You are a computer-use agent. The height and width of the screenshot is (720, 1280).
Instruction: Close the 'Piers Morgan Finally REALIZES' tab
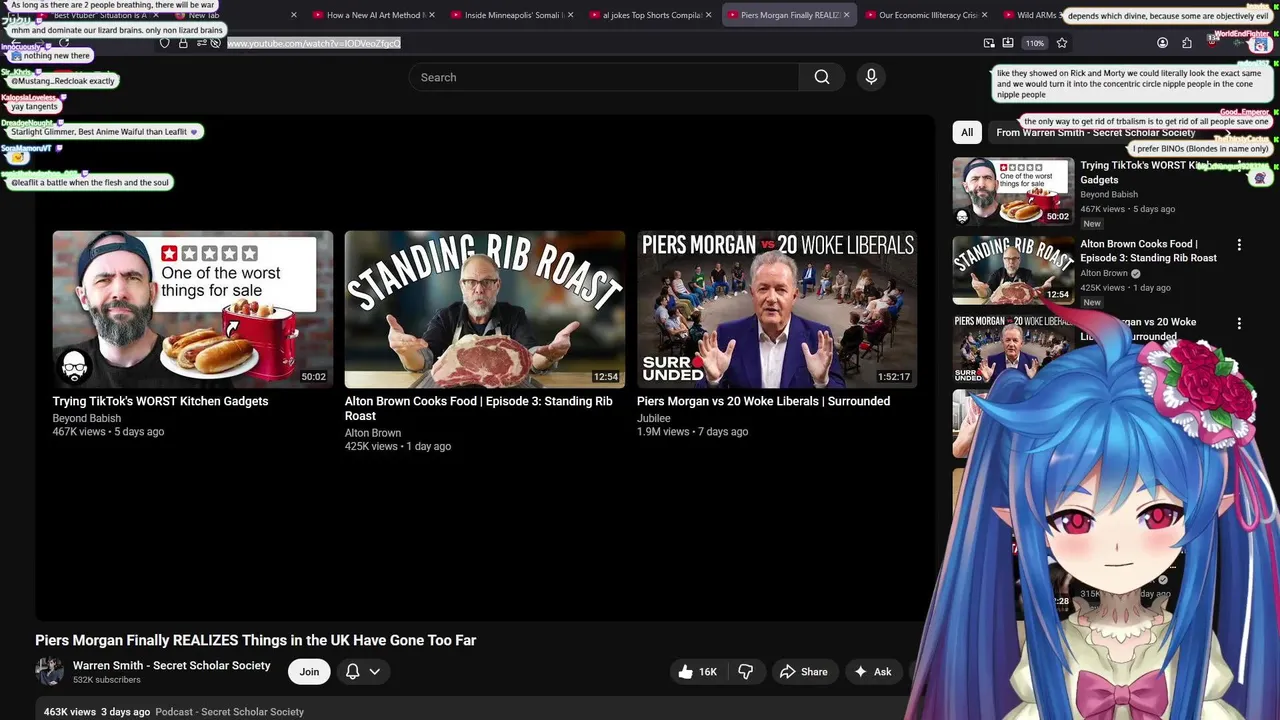pyautogui.click(x=847, y=15)
